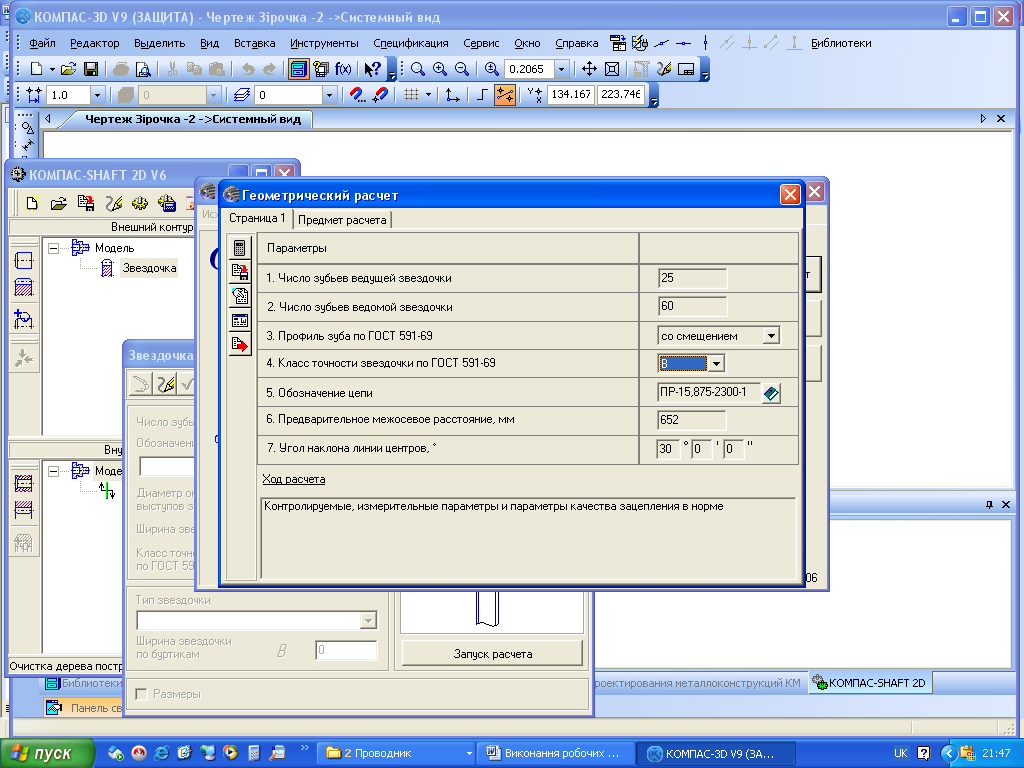The width and height of the screenshot is (1024, 768).
Task: Toggle the grid display button
Action: 411,95
